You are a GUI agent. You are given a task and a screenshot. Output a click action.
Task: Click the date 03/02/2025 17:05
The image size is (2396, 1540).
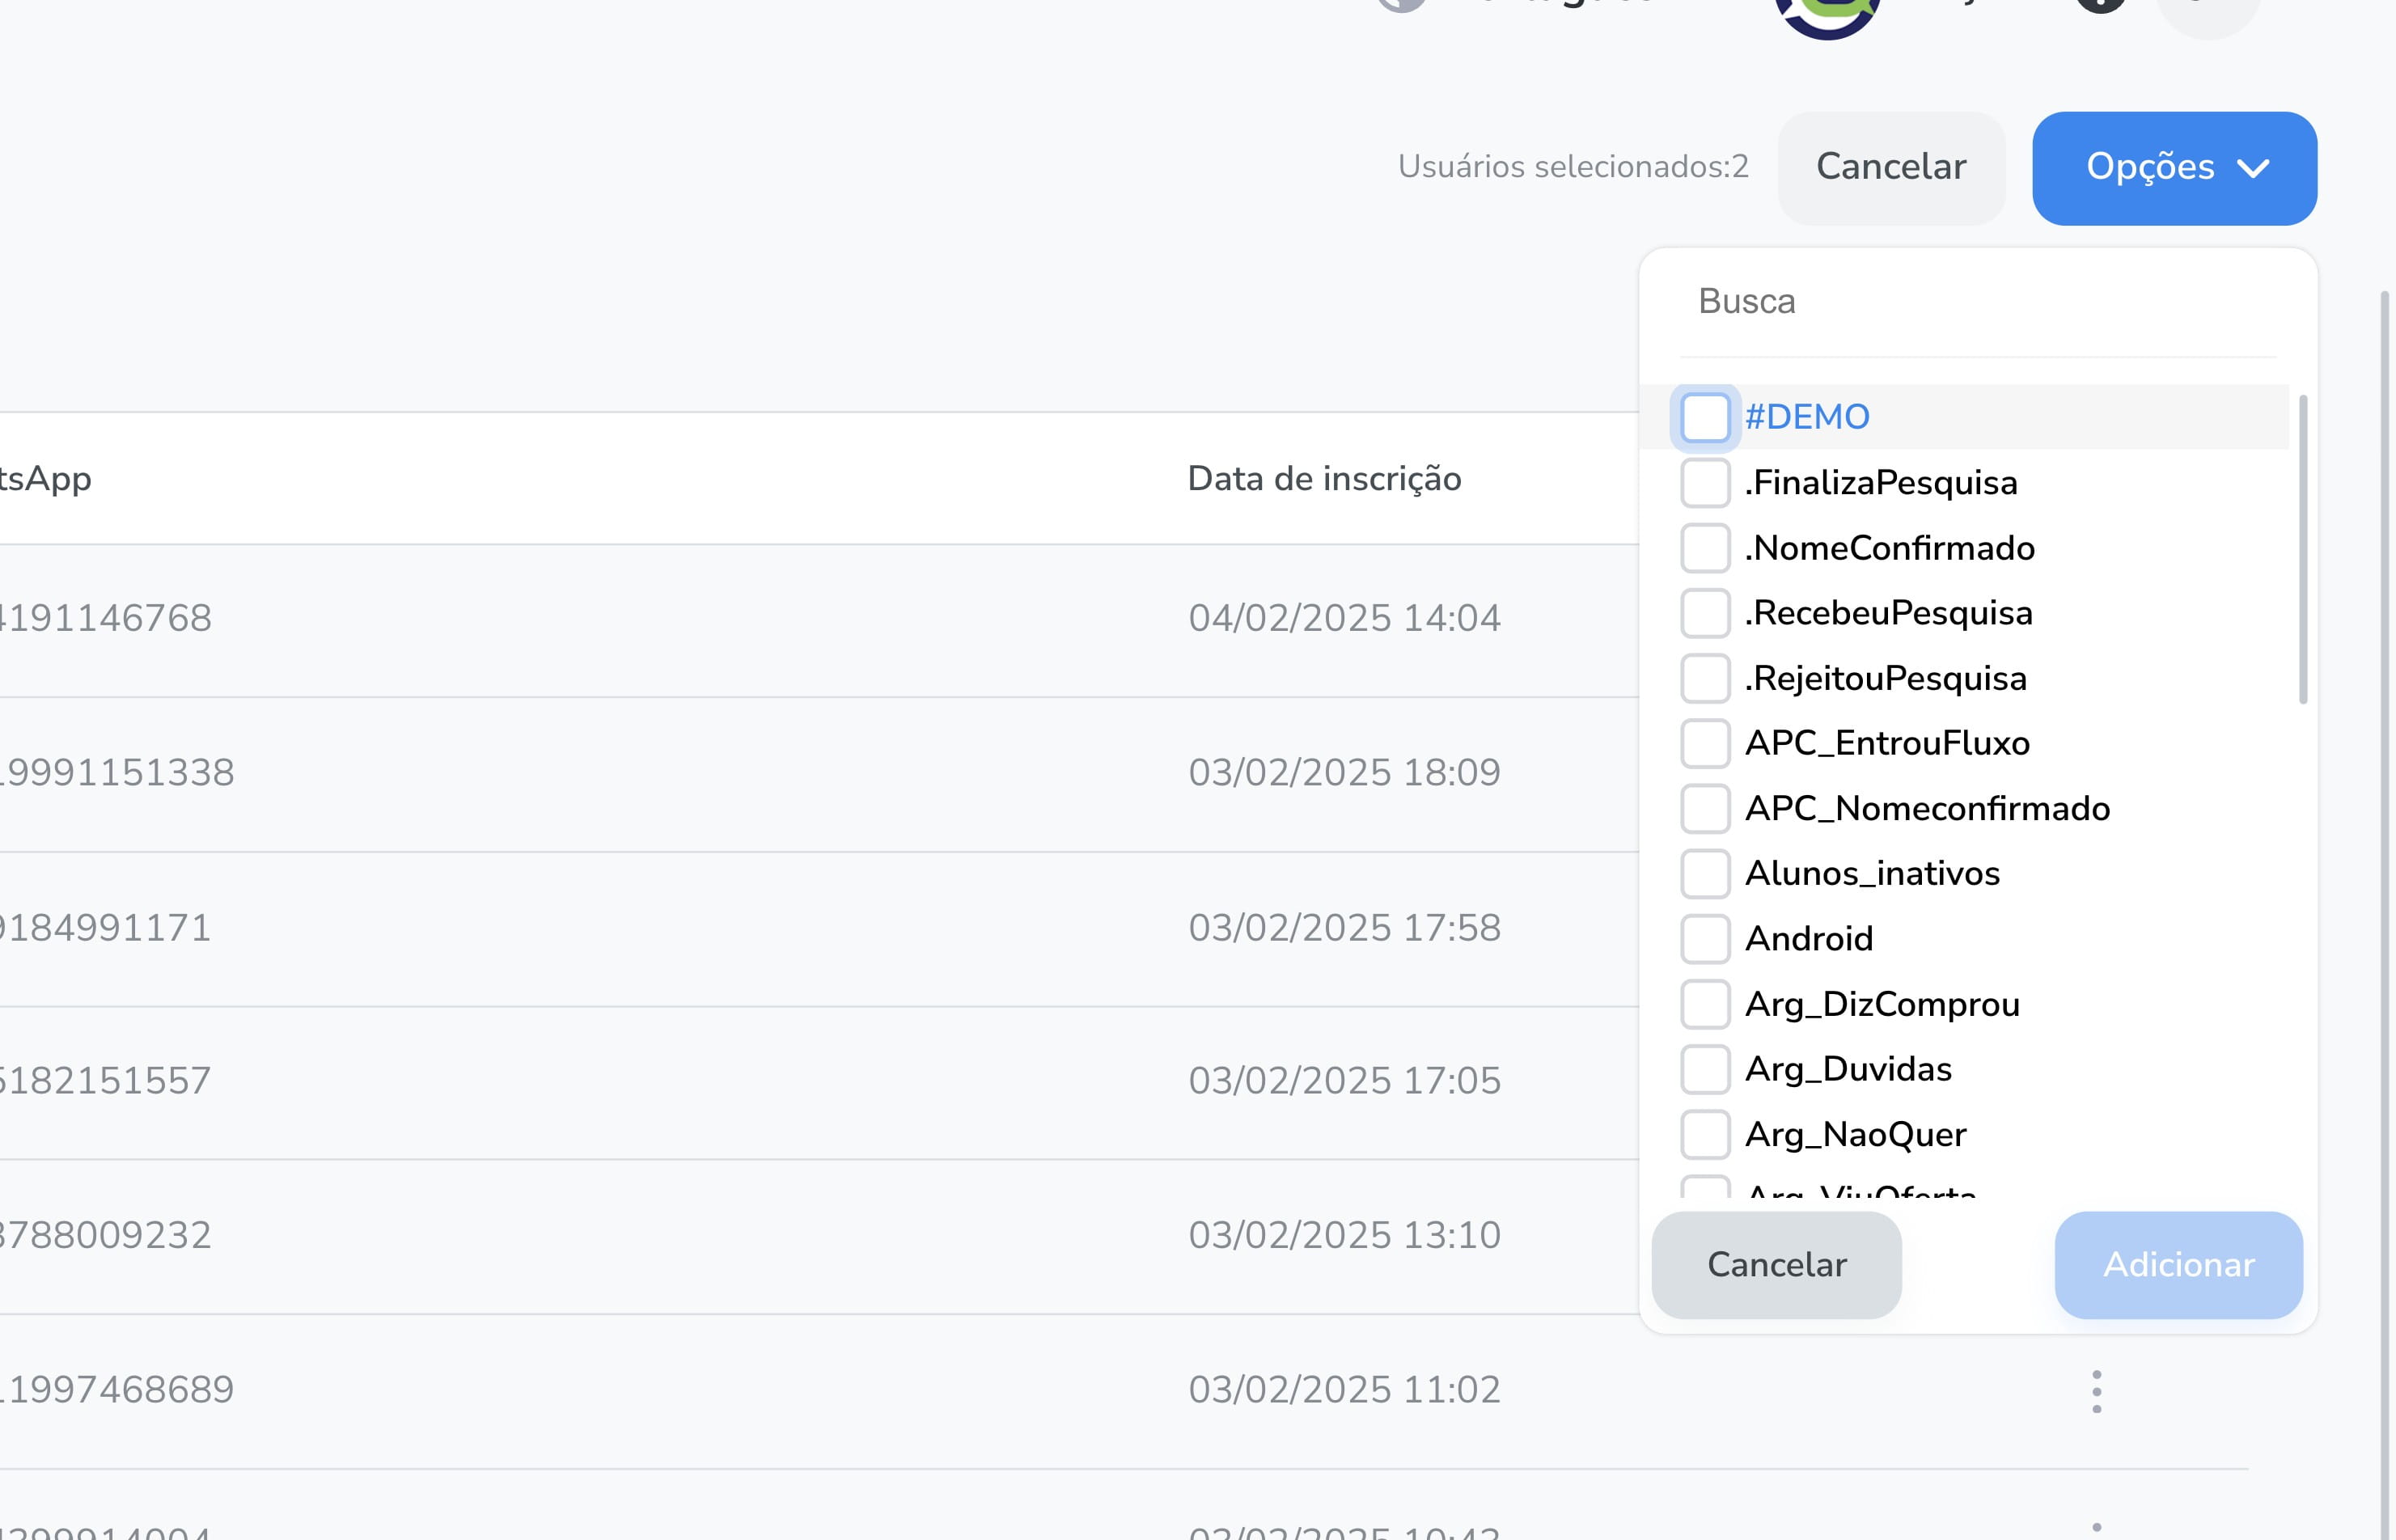tap(1344, 1081)
